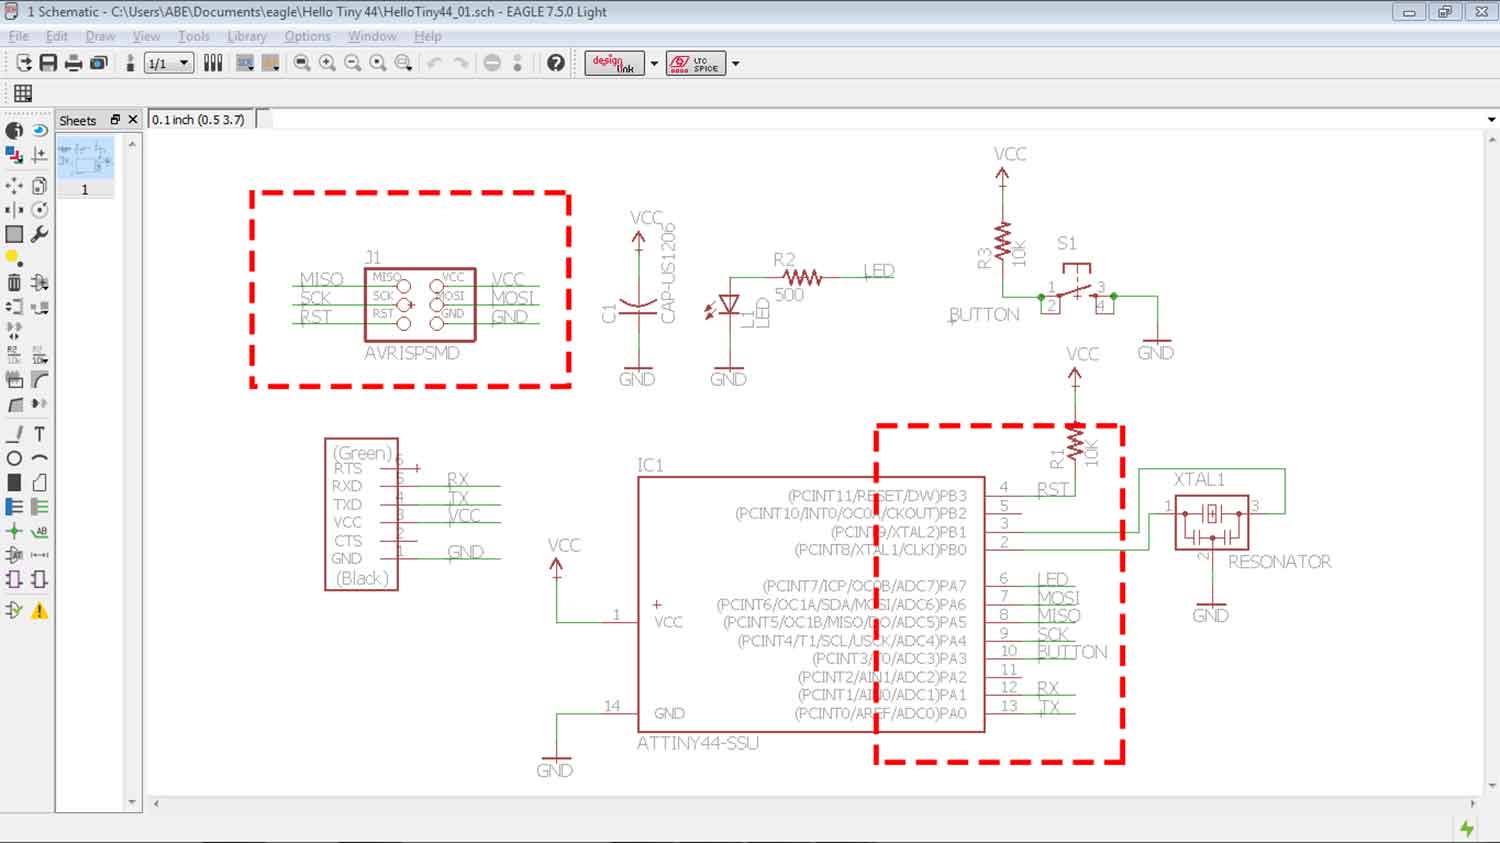Image resolution: width=1500 pixels, height=843 pixels.
Task: Click the Redraw zoom icon
Action: coord(378,63)
